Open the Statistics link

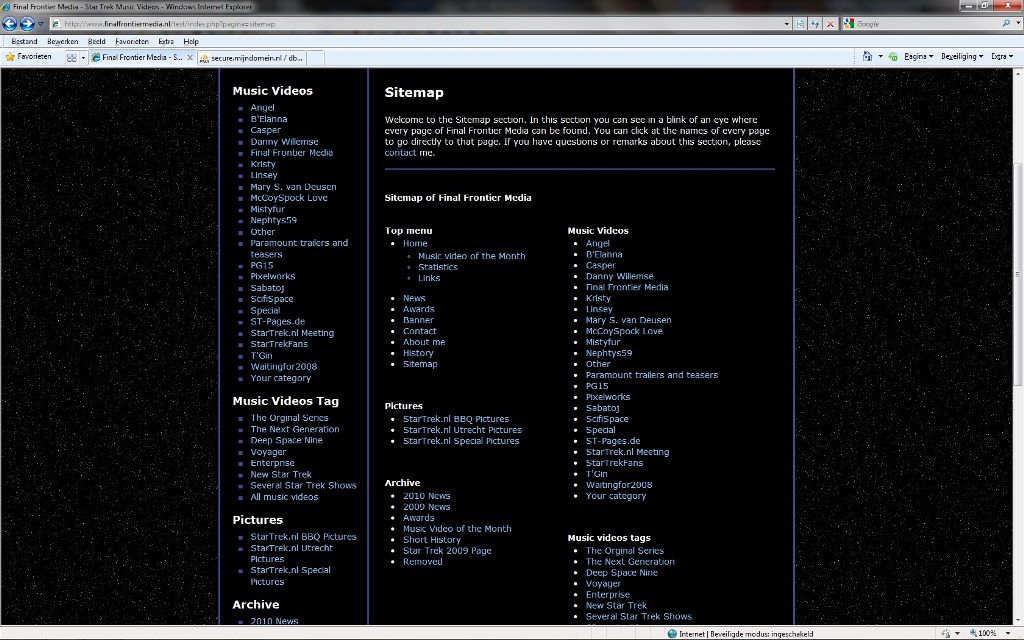tap(438, 267)
